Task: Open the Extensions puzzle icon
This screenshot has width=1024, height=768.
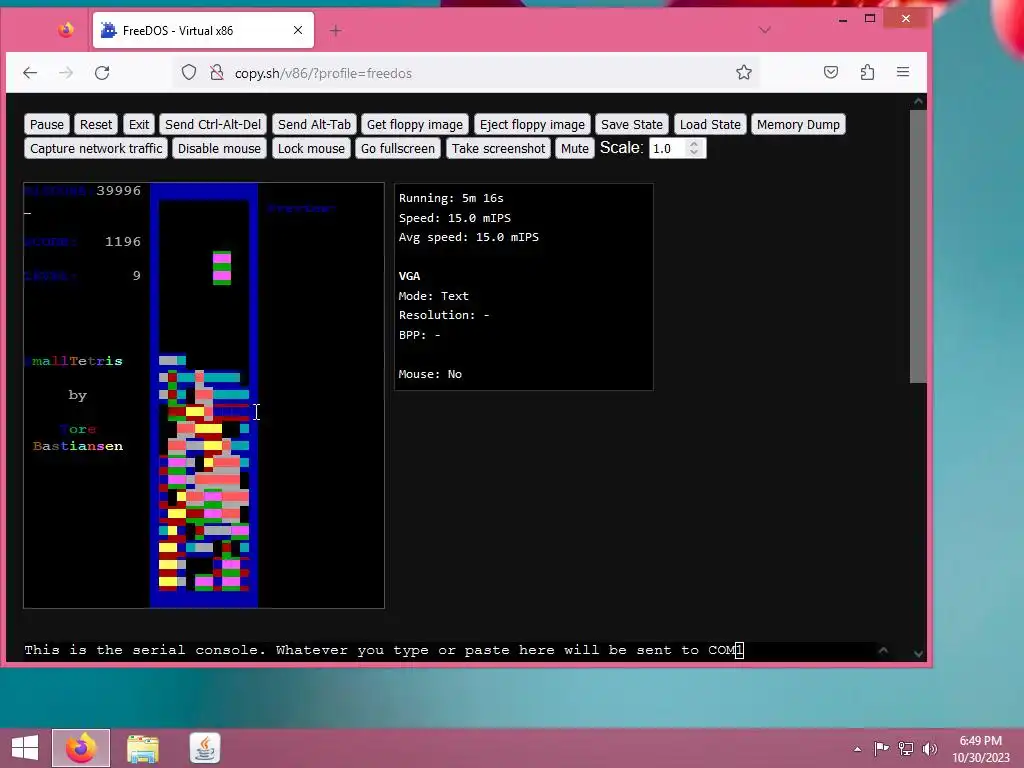Action: [x=867, y=72]
